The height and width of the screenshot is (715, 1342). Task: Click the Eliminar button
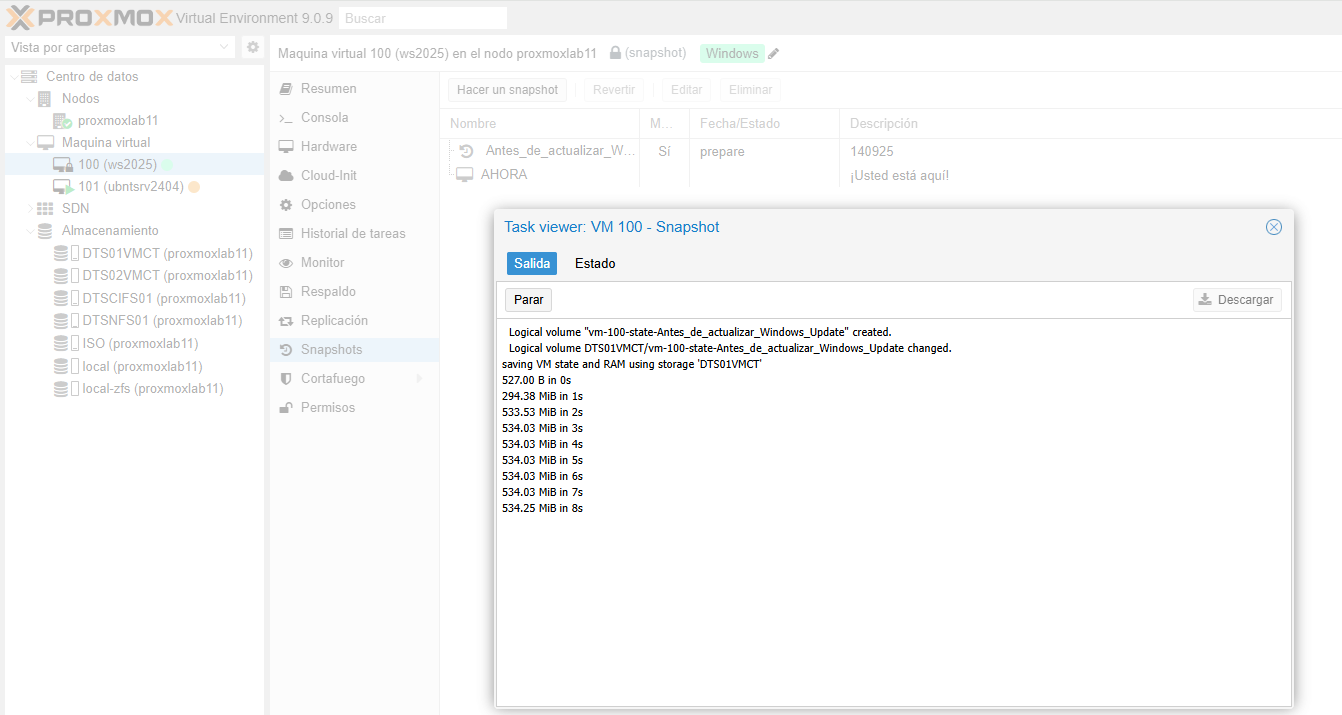coord(751,90)
